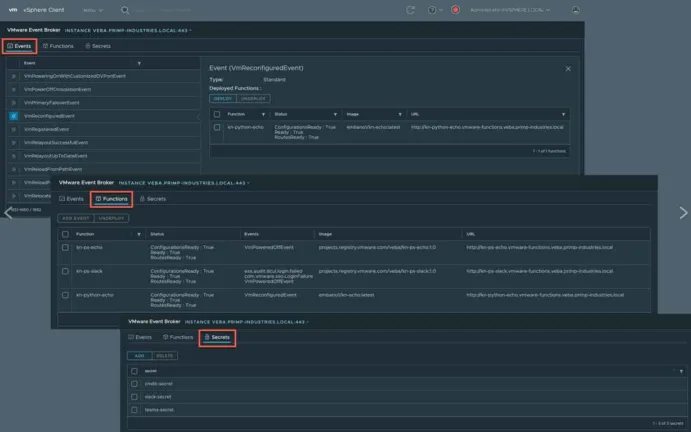Click the vm logo in header
691x432 pixels.
pos(13,10)
